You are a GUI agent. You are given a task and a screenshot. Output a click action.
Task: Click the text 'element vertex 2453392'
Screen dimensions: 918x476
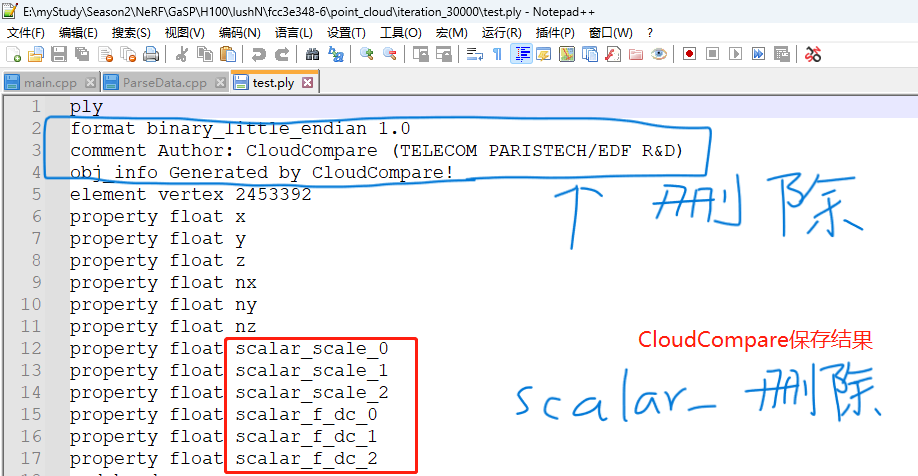191,194
